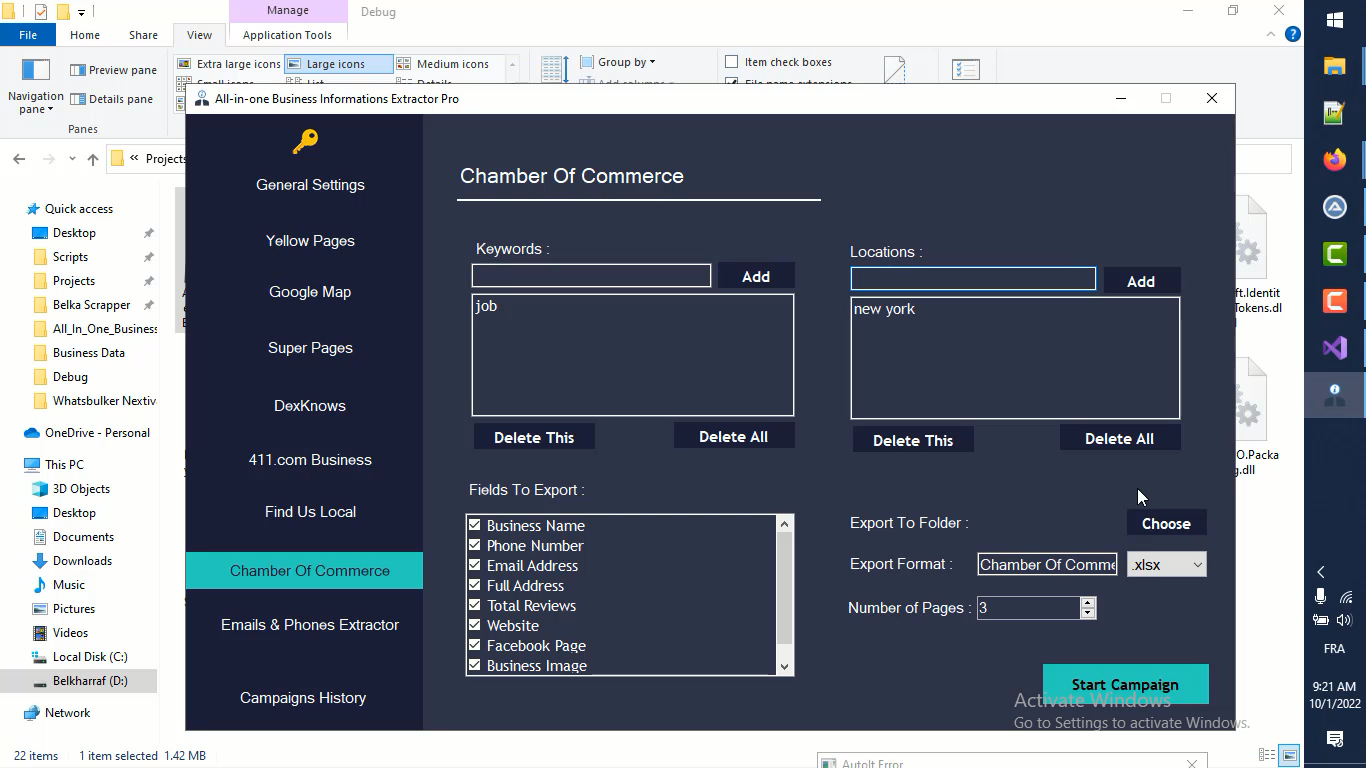Uncheck the Full Address field
This screenshot has height=768, width=1366.
475,585
